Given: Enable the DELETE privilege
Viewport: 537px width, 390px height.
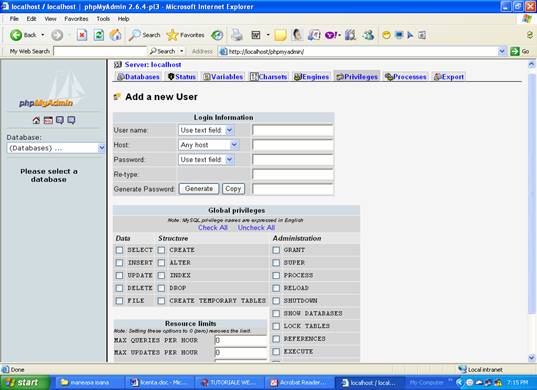Looking at the screenshot, I should point(119,288).
